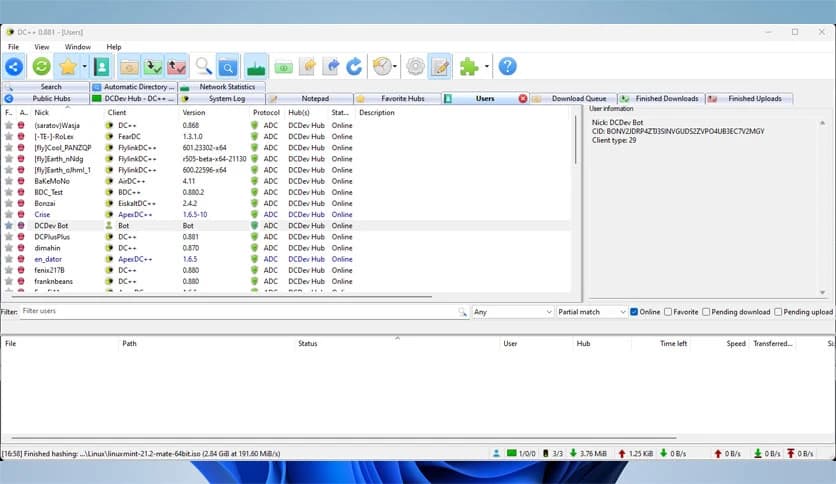
Task: Open the View menu
Action: [42, 47]
